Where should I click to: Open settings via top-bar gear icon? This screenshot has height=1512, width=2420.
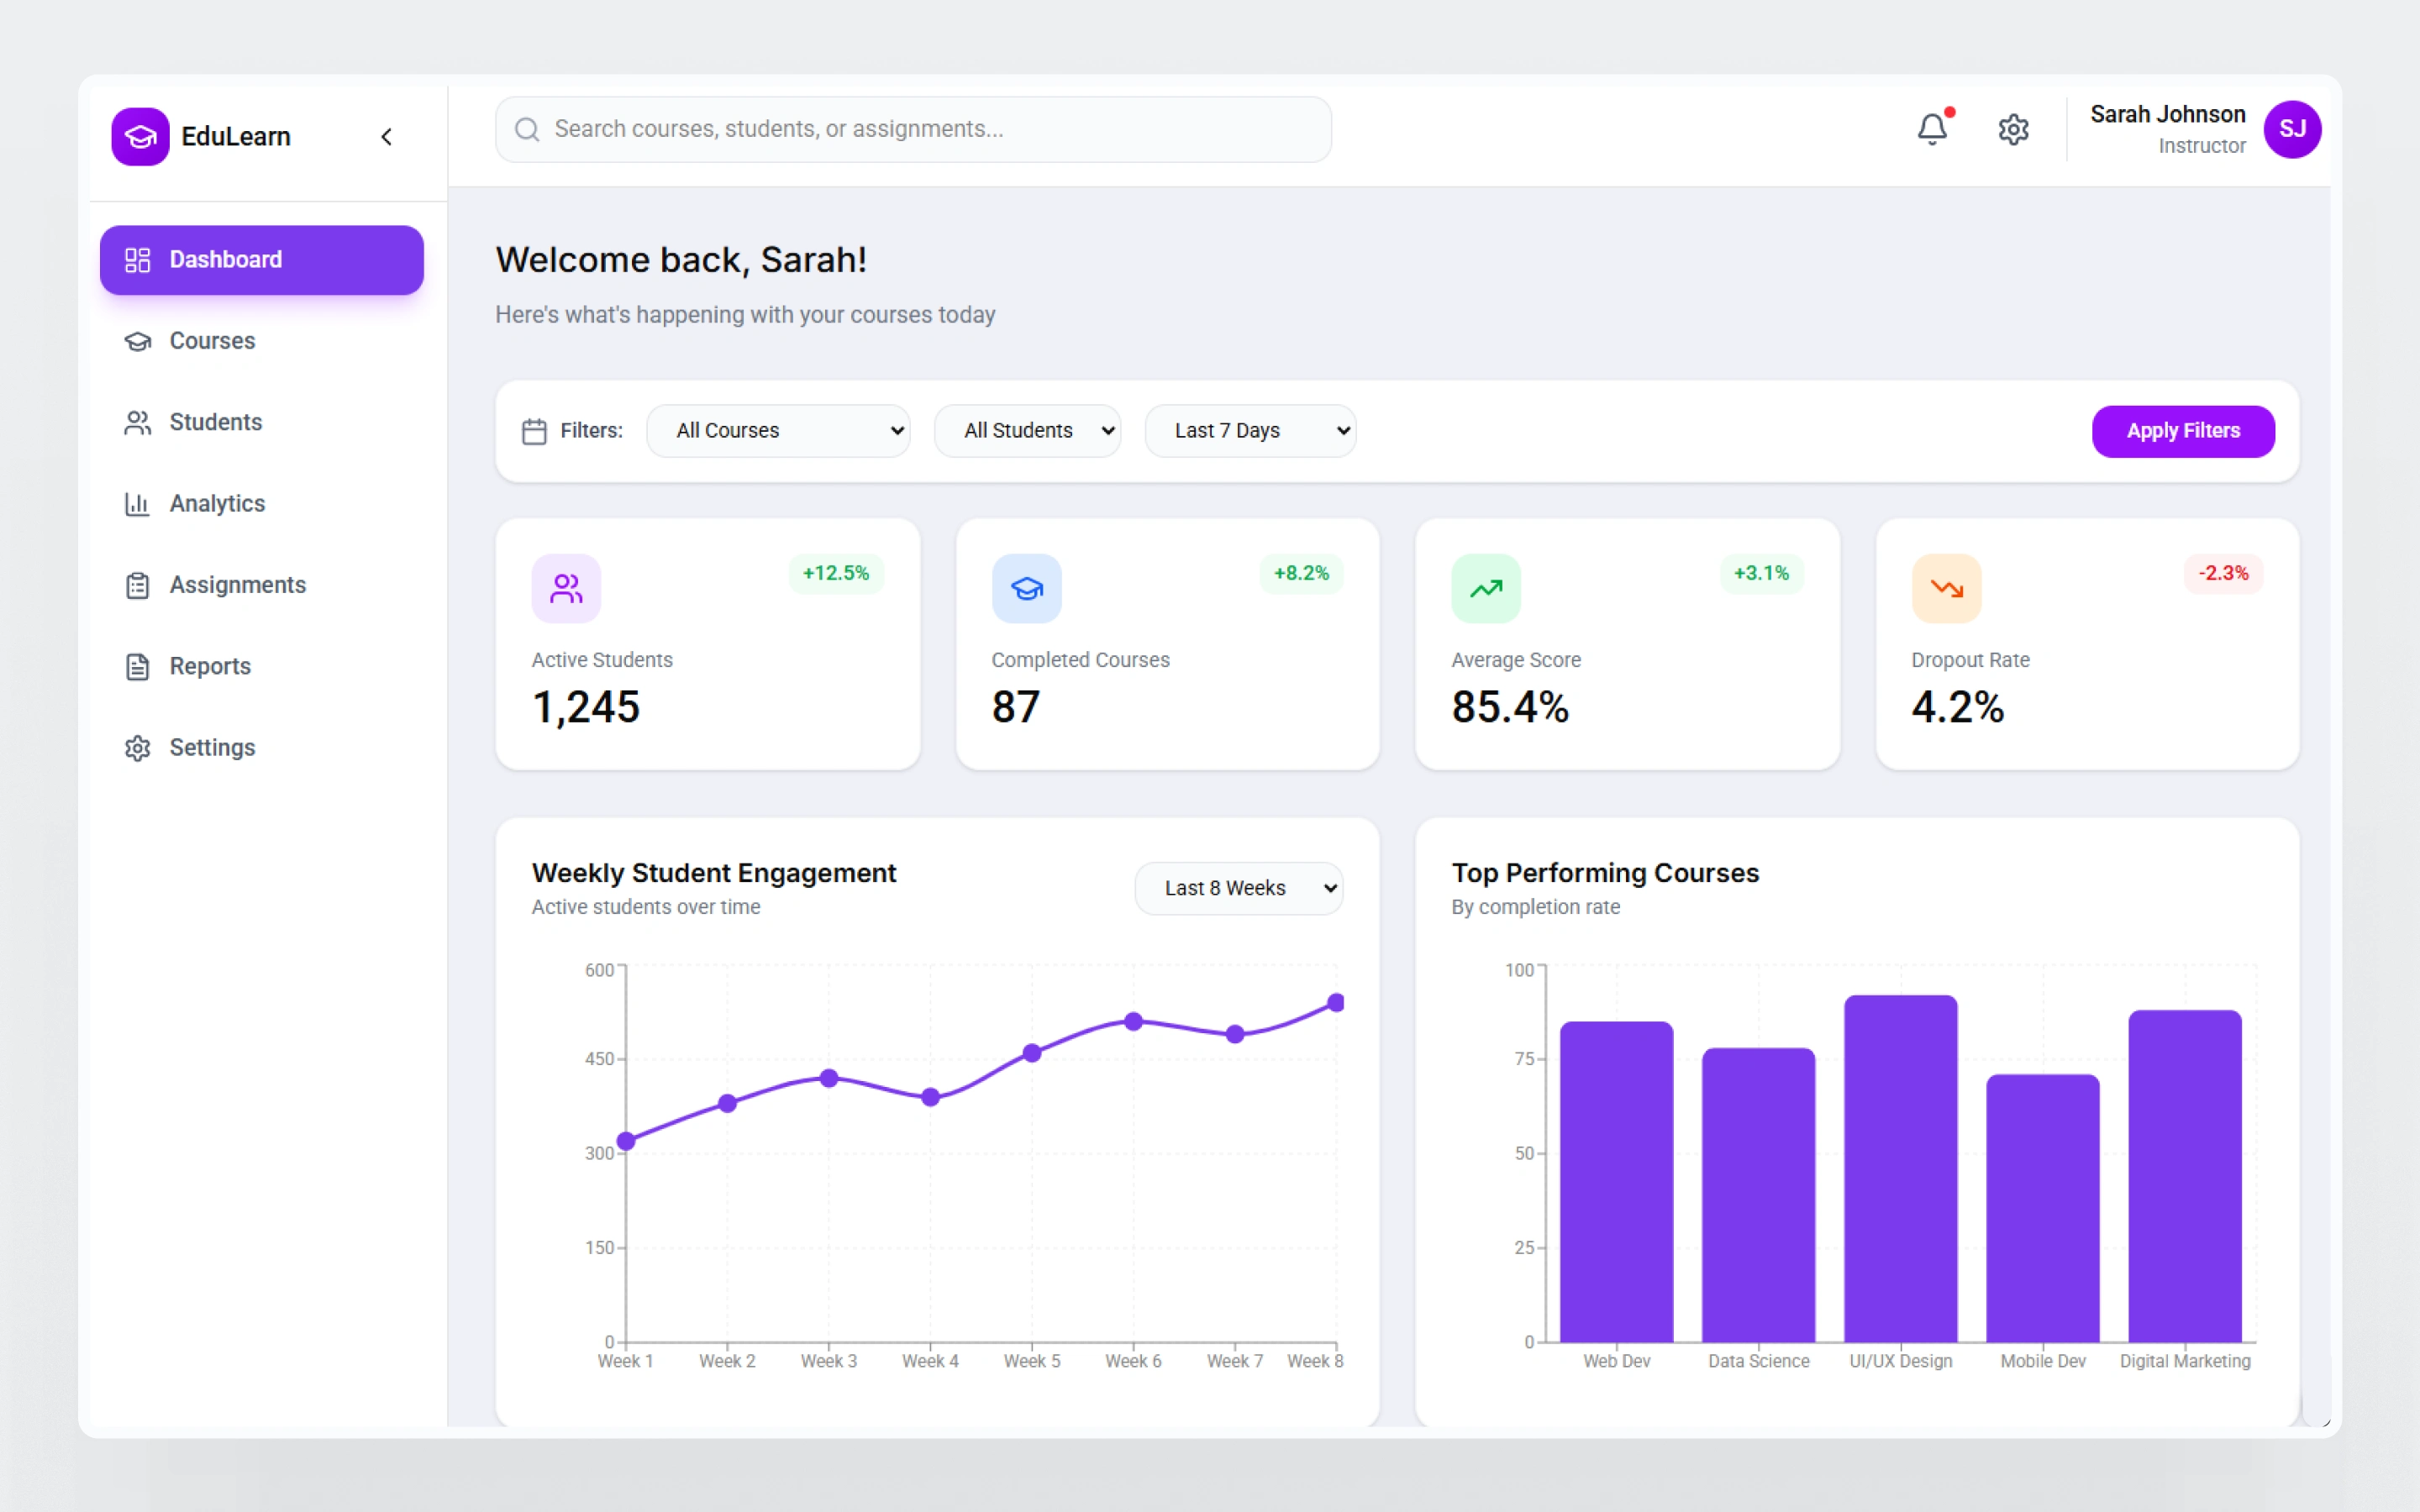[2013, 129]
